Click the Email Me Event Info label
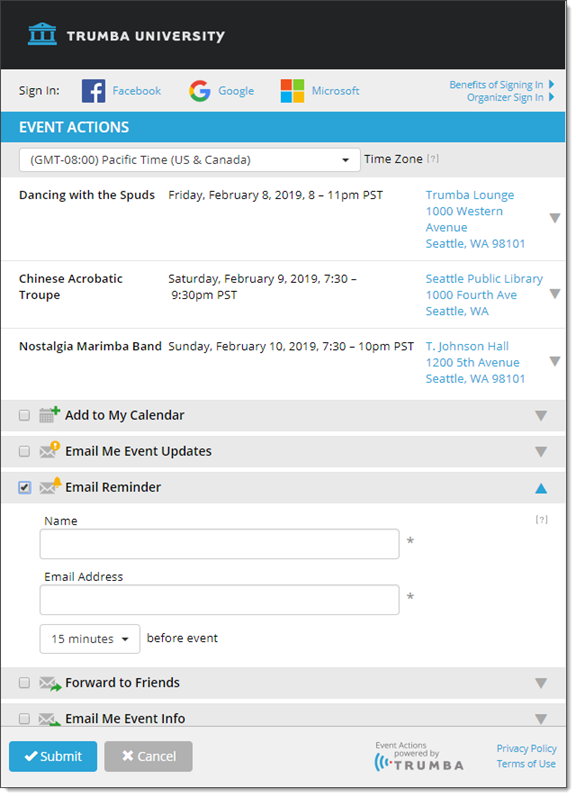This screenshot has height=797, width=576. coord(125,719)
